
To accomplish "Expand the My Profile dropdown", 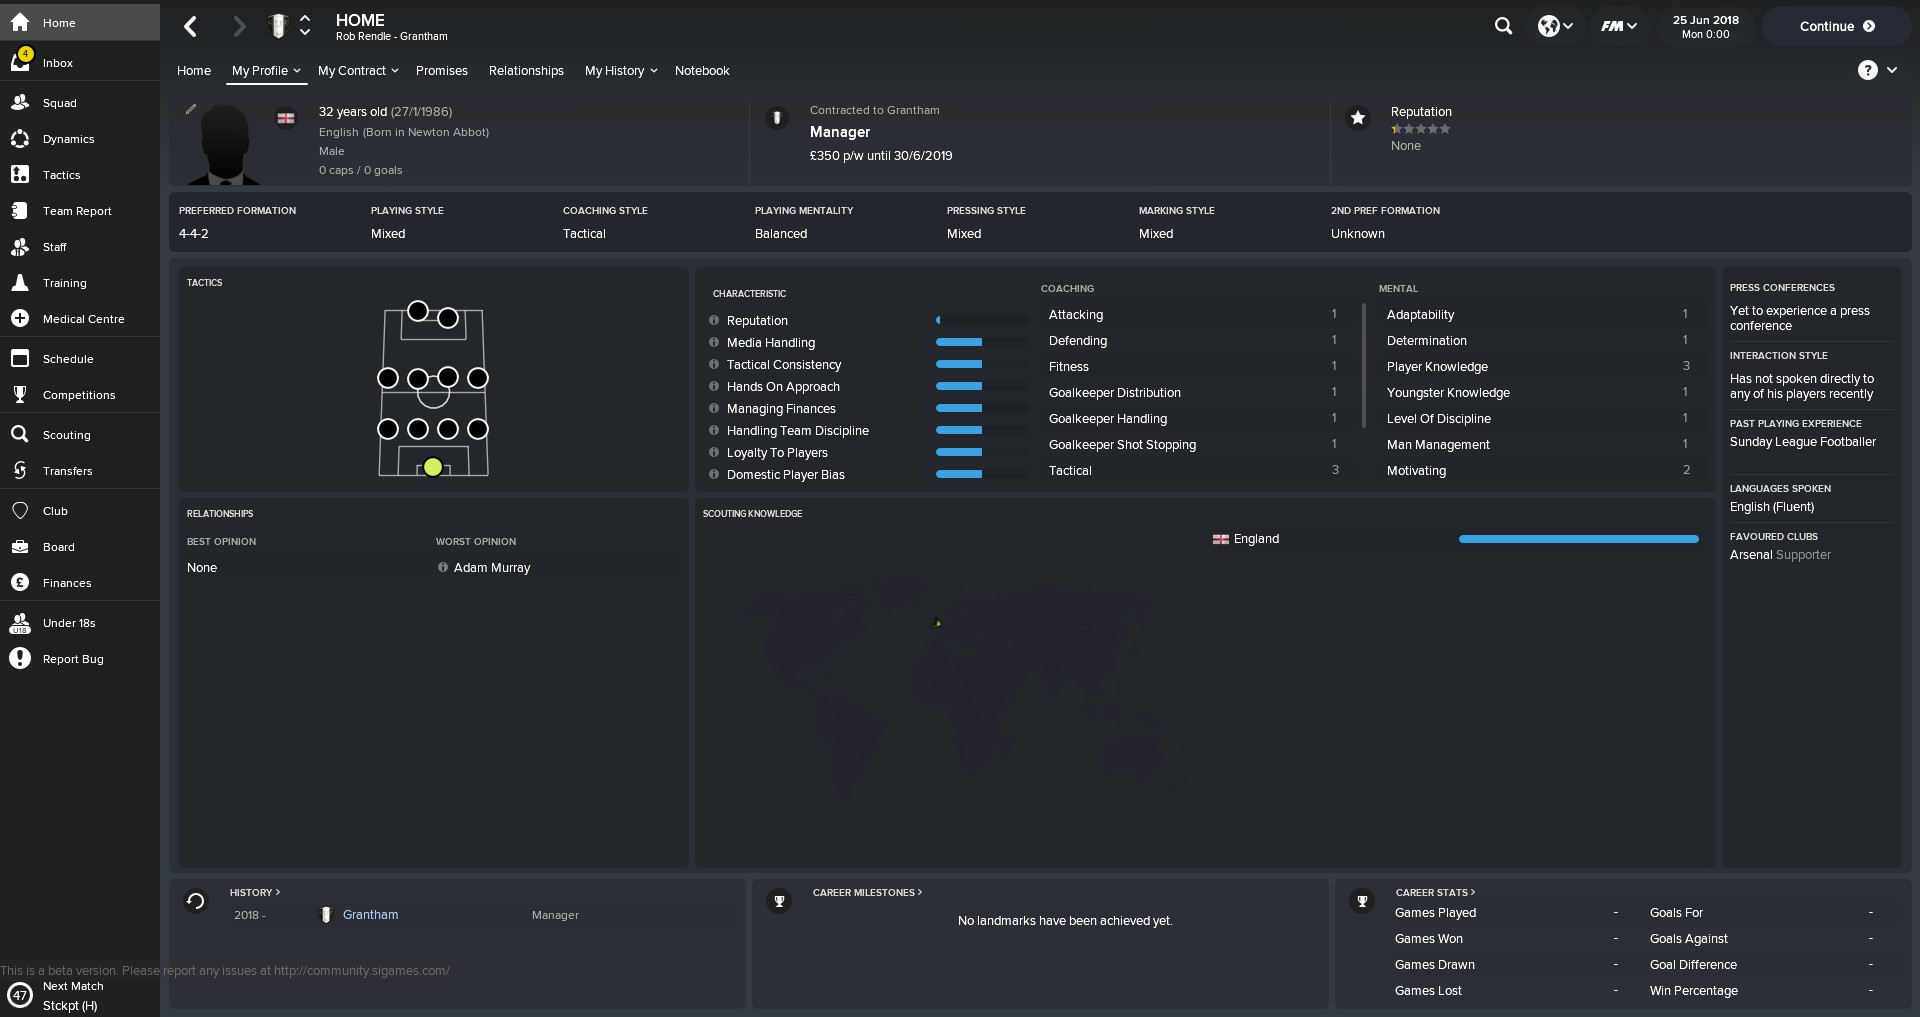I will click(266, 71).
